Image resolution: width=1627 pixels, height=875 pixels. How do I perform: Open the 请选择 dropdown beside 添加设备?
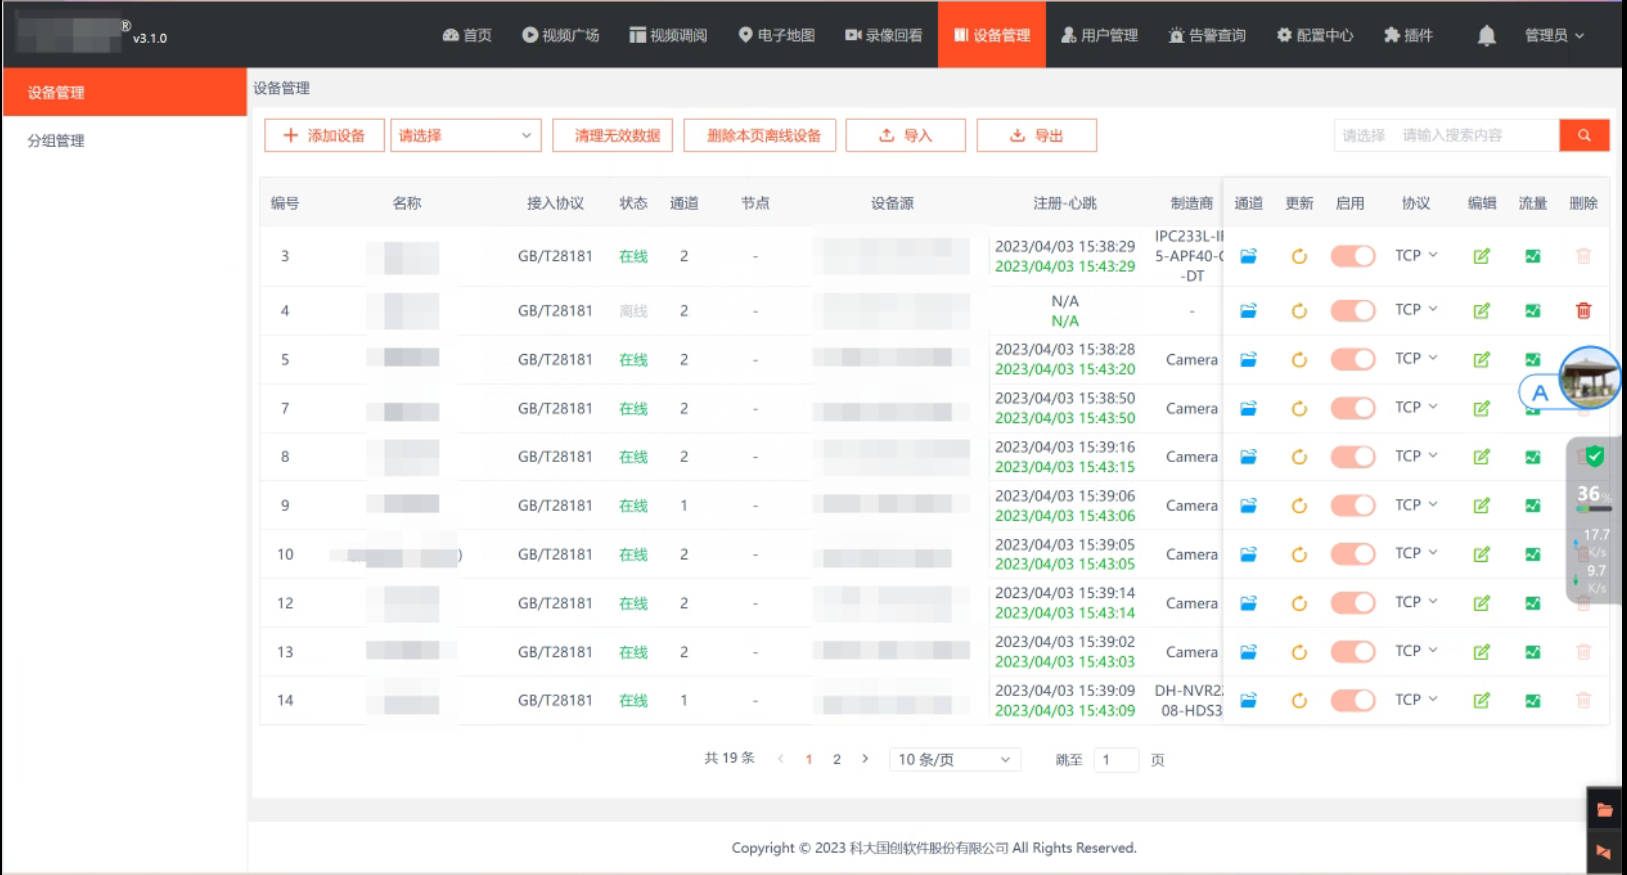[x=465, y=135]
